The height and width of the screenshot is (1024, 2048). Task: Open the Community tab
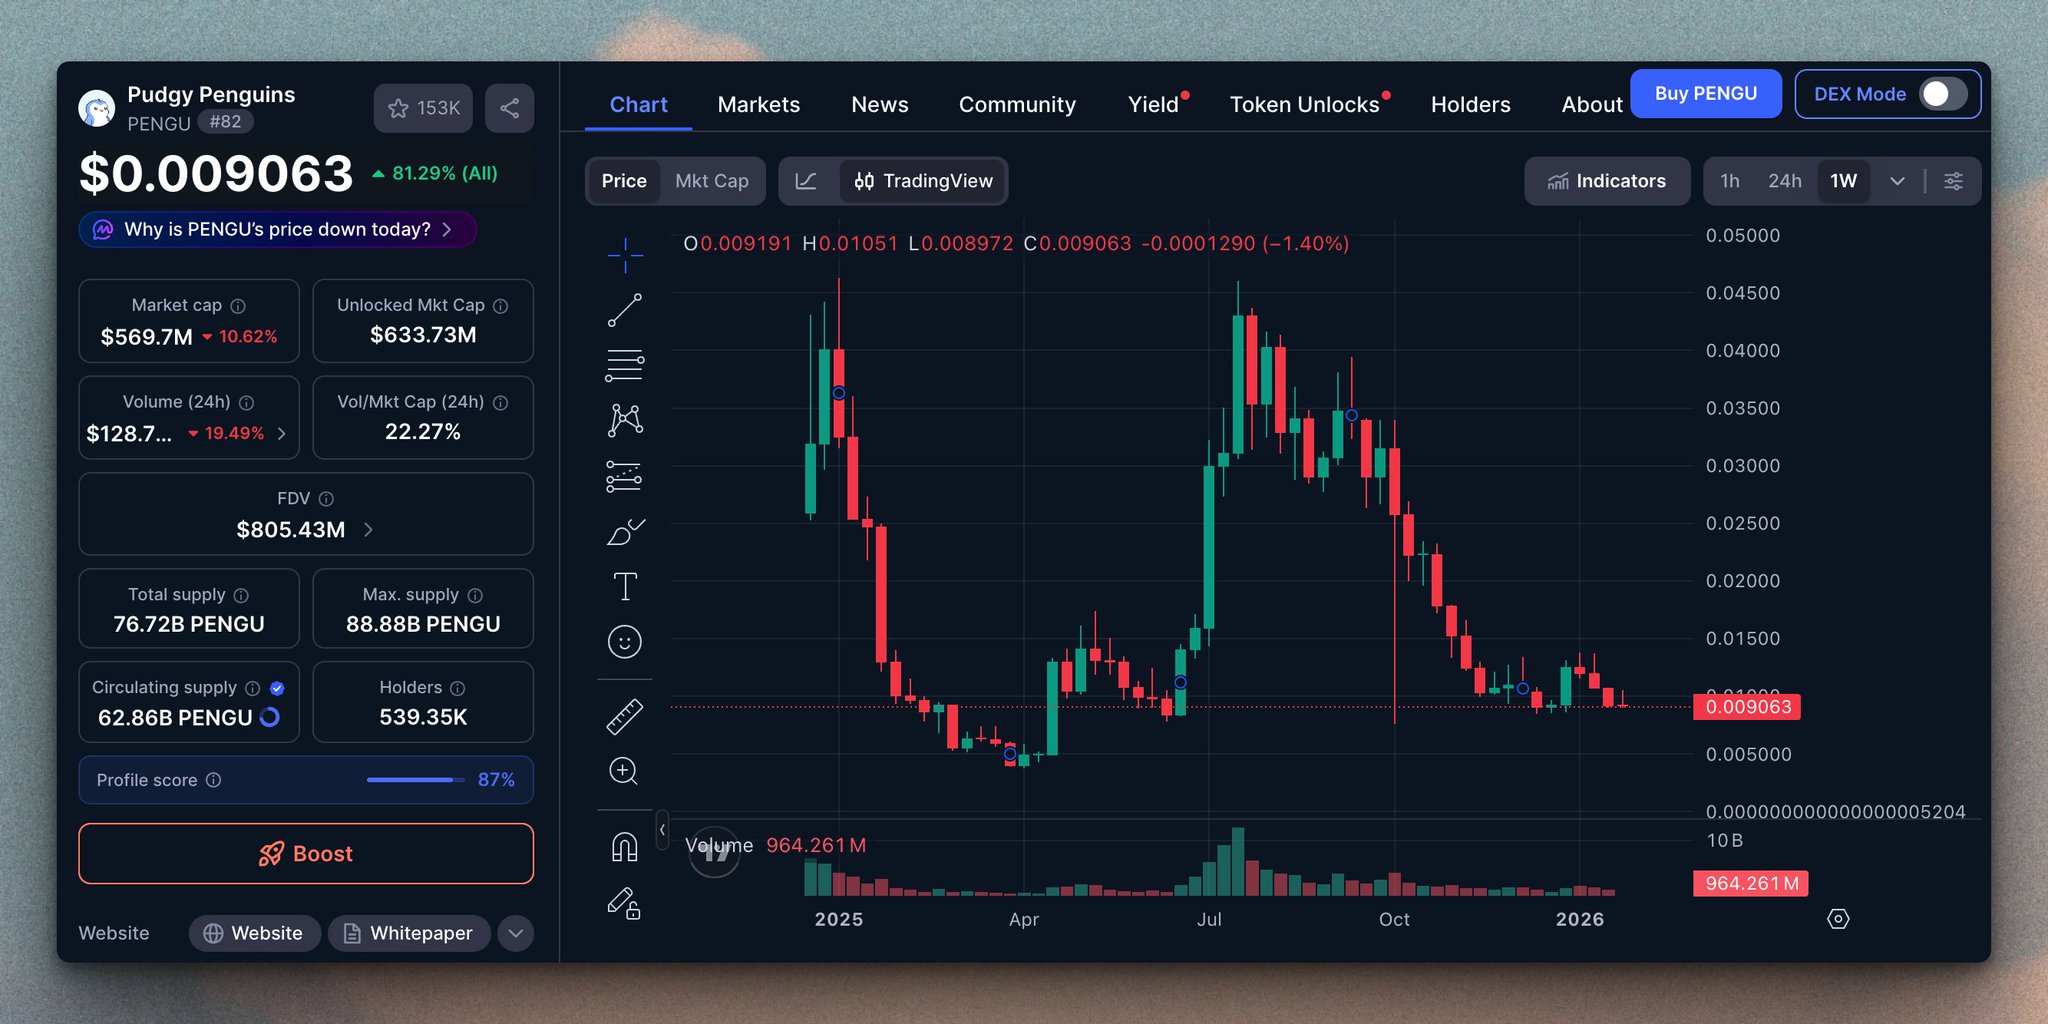(x=1017, y=105)
